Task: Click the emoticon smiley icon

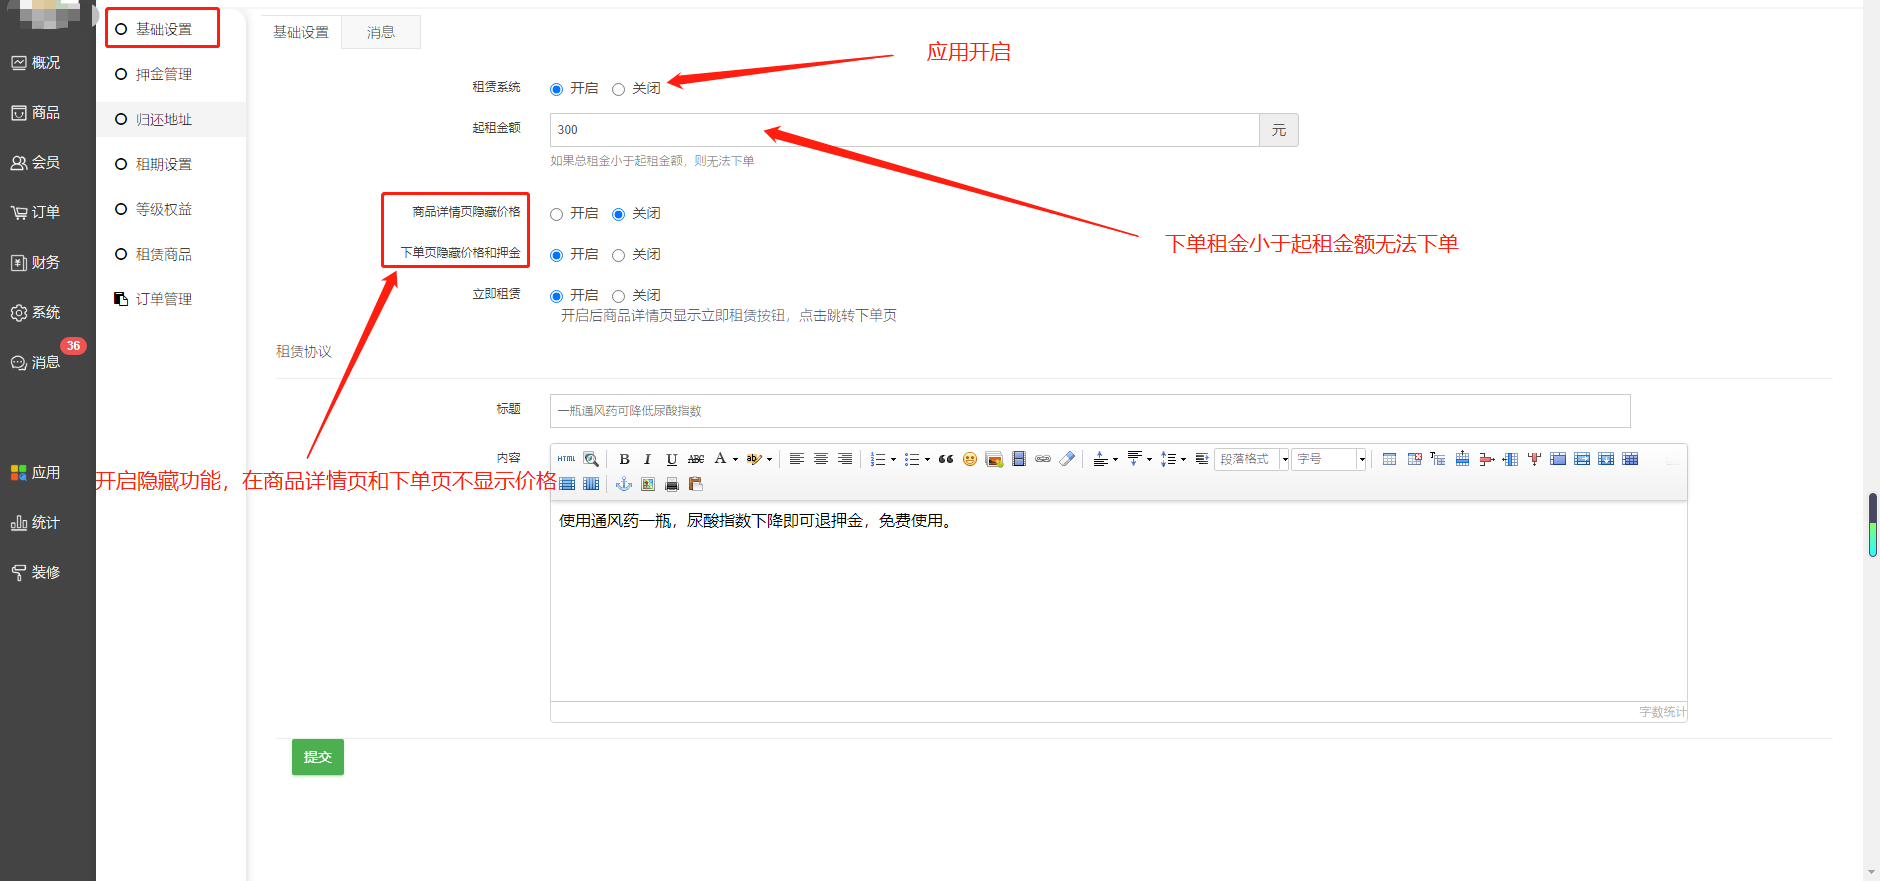Action: [969, 459]
